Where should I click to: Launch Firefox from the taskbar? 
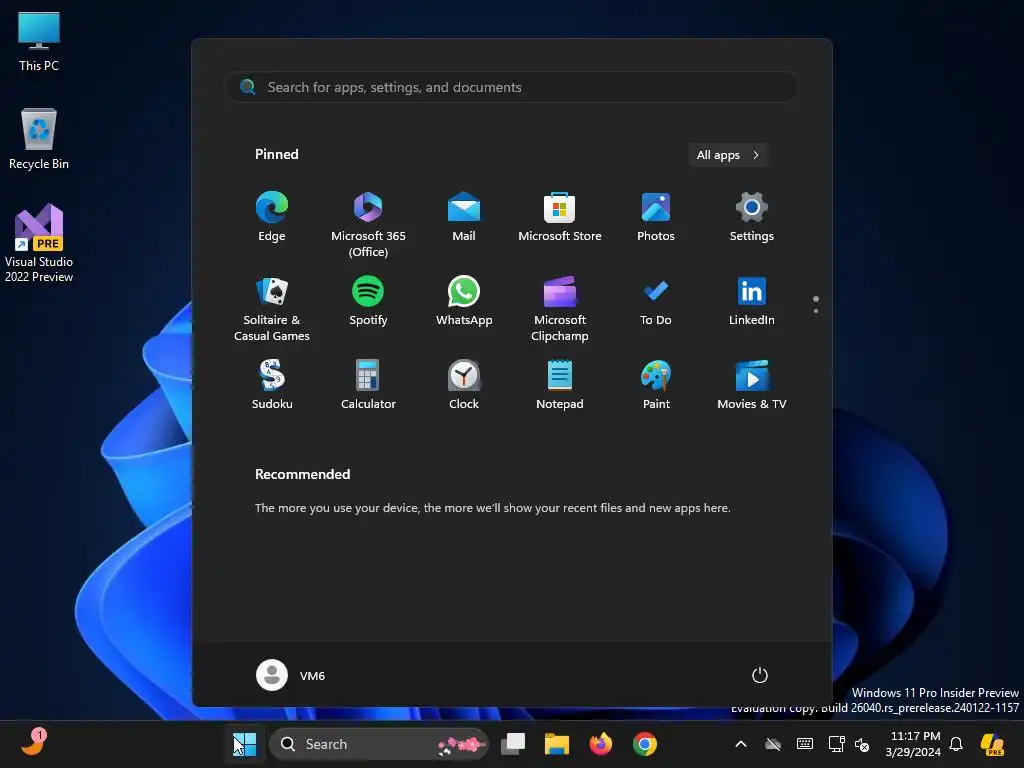coord(601,744)
